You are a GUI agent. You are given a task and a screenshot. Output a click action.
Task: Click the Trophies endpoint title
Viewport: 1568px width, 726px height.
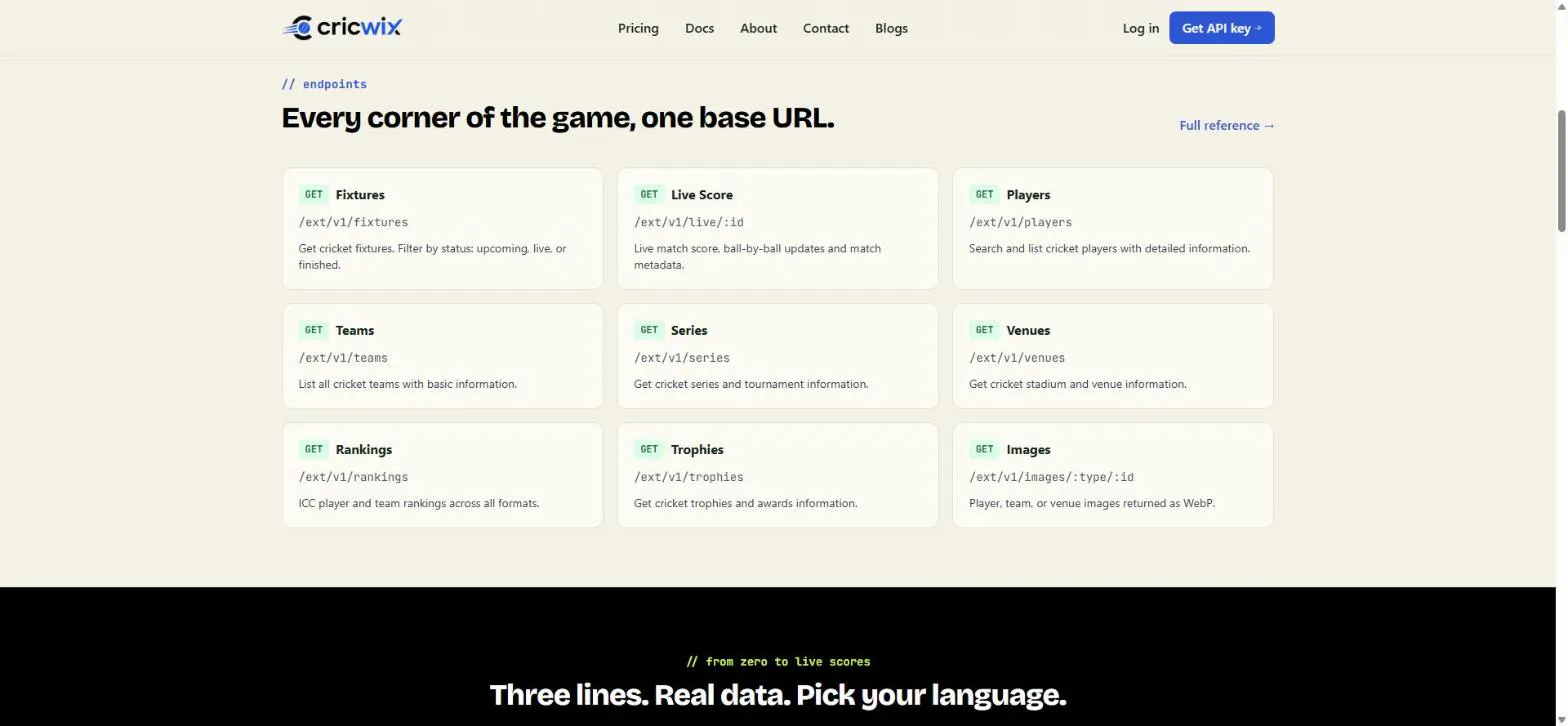pyautogui.click(x=697, y=450)
